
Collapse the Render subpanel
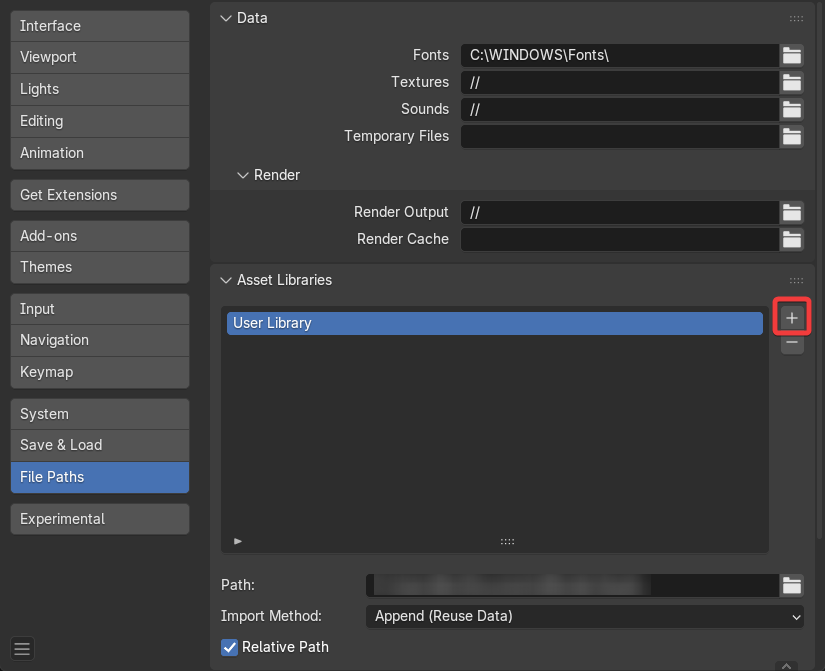coord(242,175)
